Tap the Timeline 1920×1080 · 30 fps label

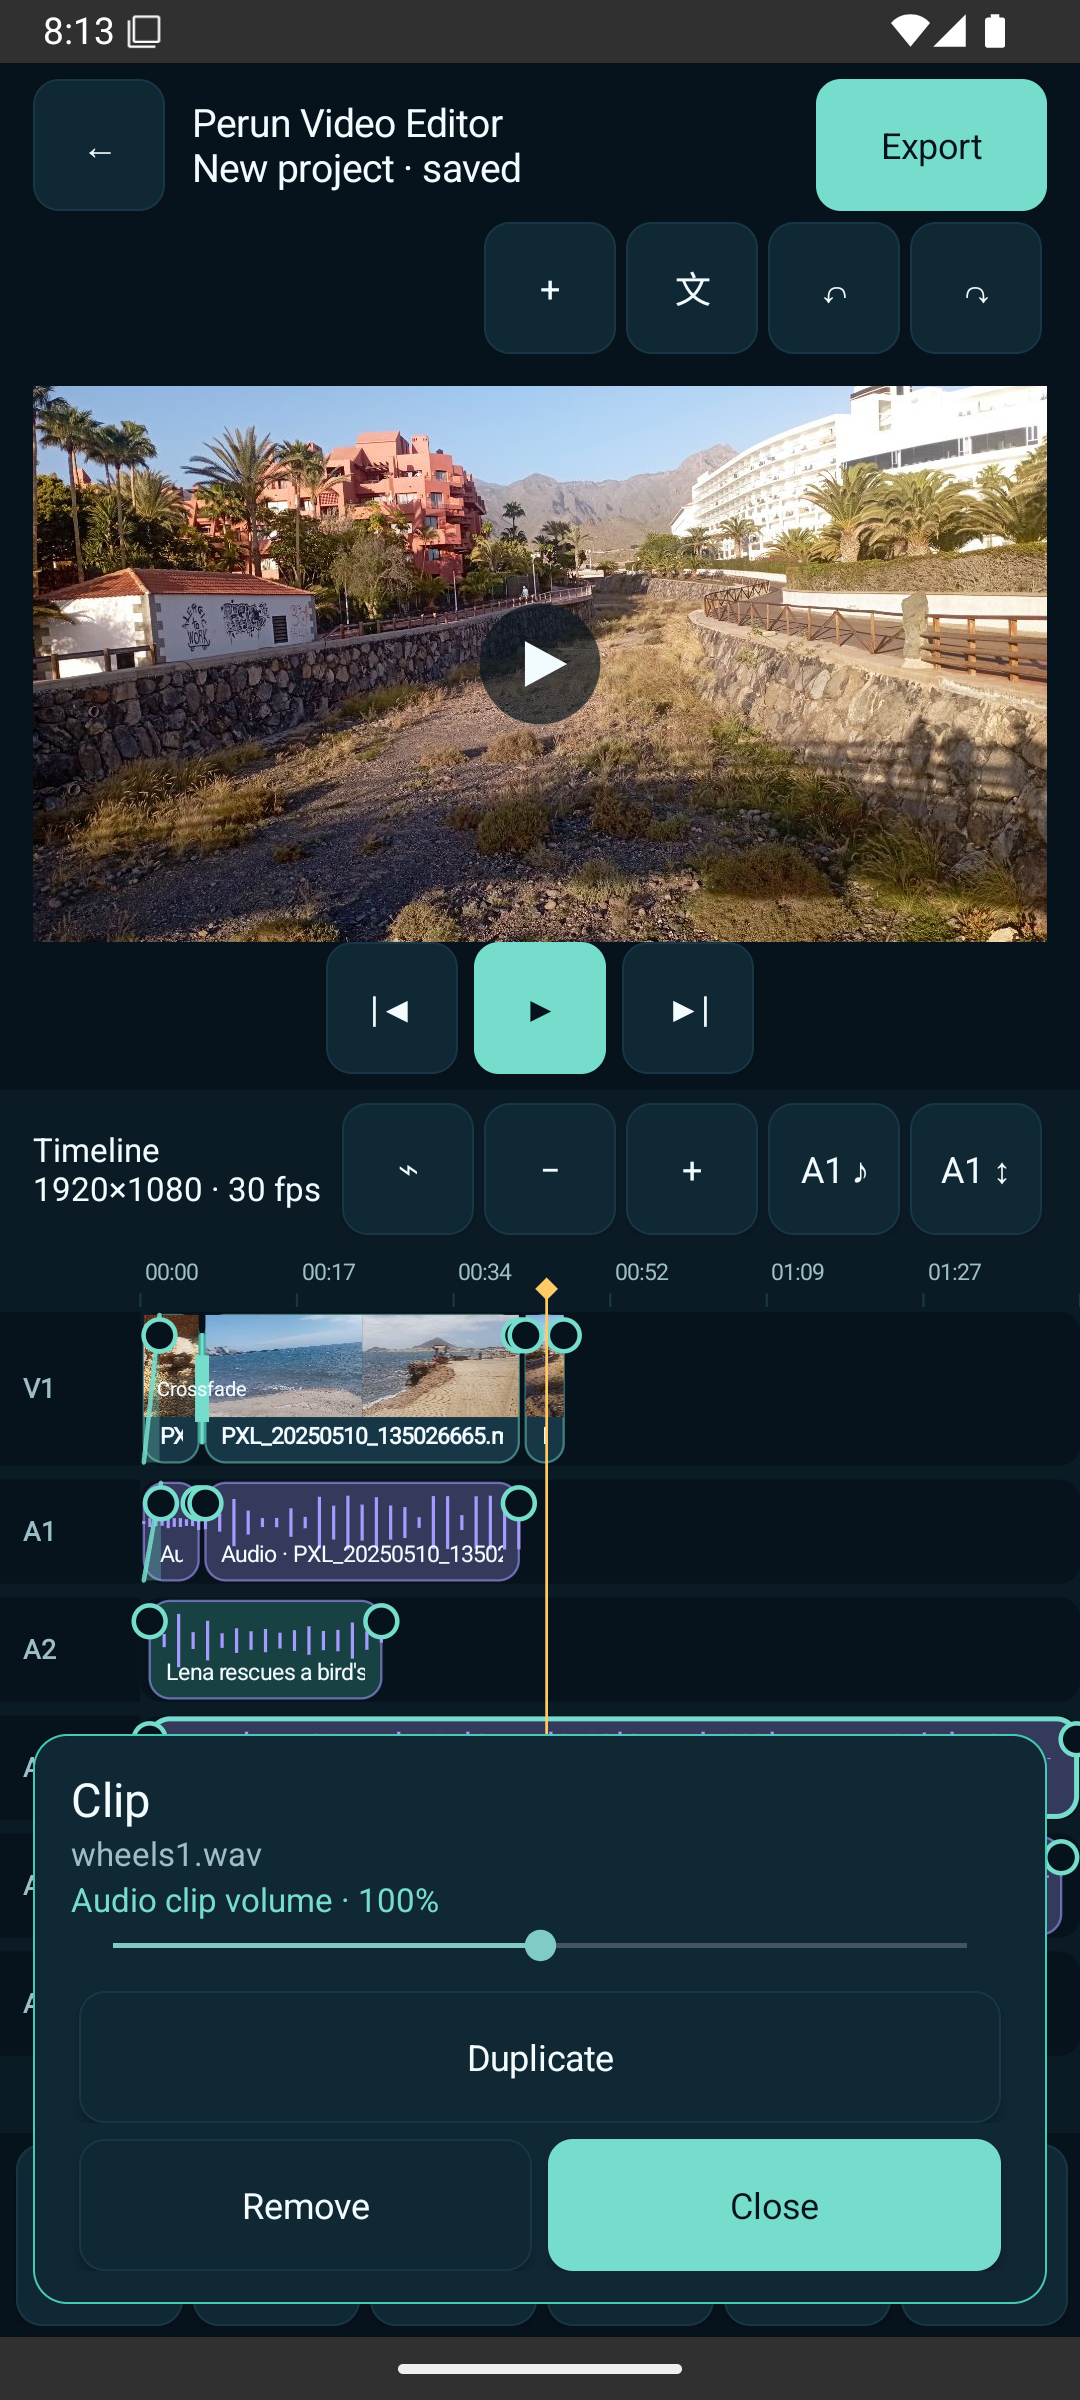177,1170
